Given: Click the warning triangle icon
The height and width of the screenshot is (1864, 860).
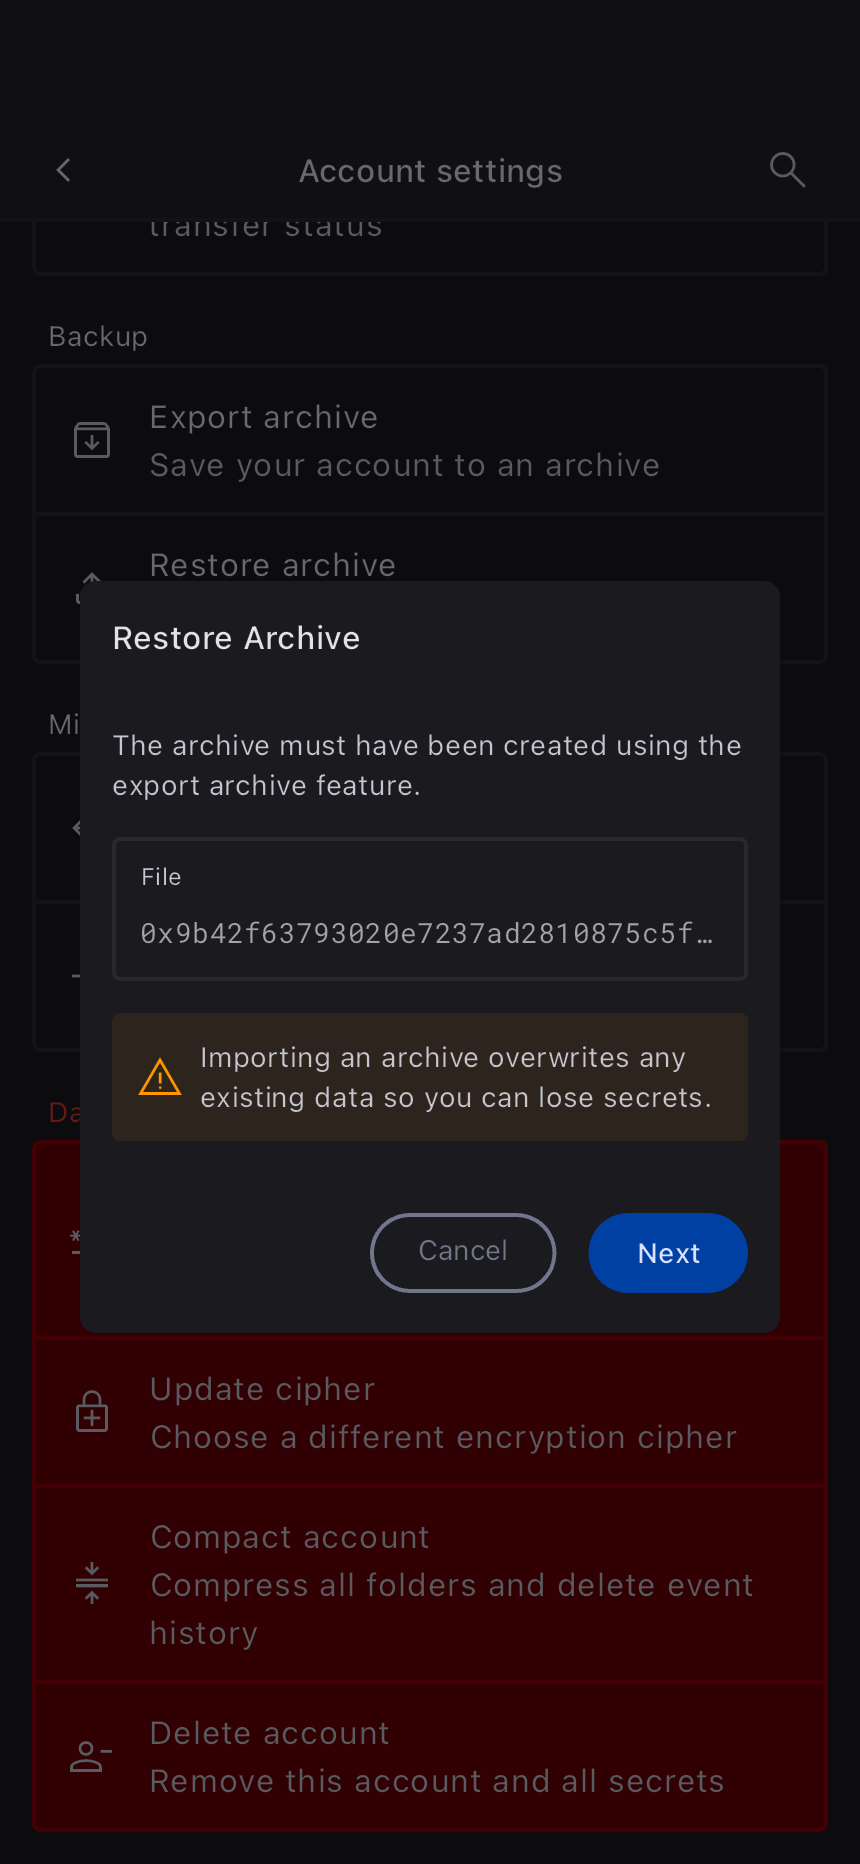Looking at the screenshot, I should [x=160, y=1077].
